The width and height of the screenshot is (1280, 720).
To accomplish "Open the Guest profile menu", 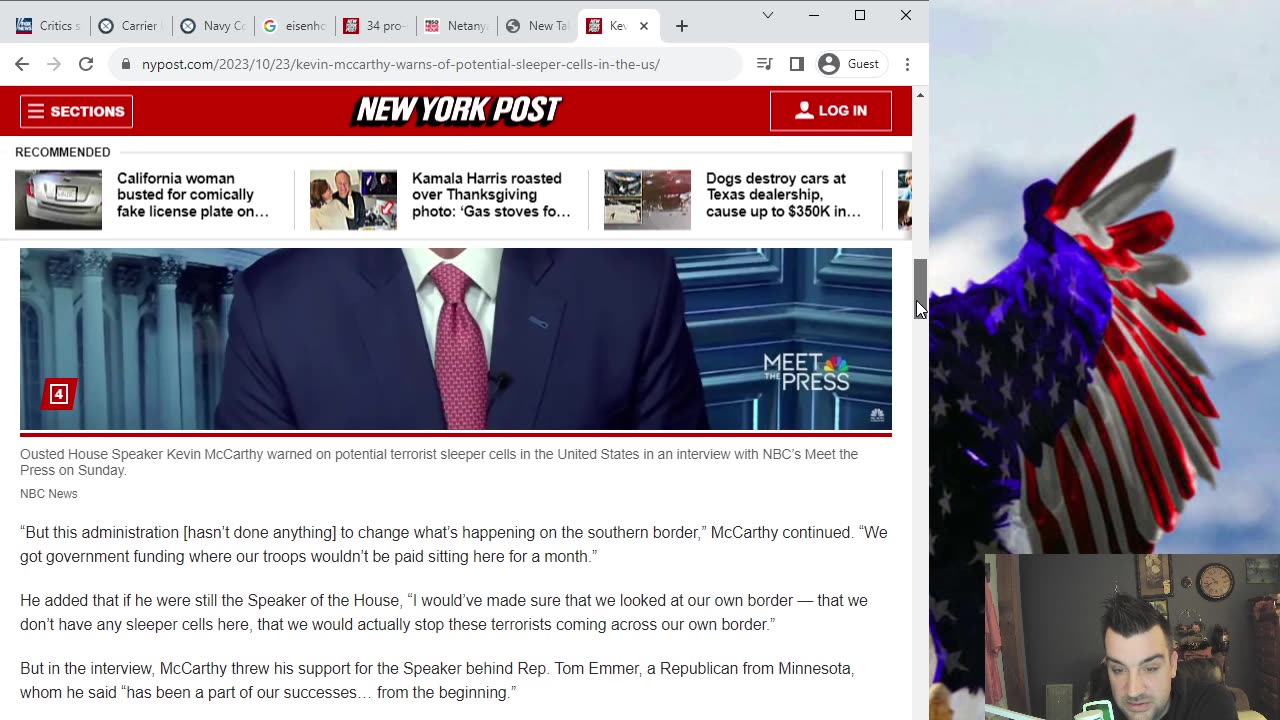I will point(849,64).
